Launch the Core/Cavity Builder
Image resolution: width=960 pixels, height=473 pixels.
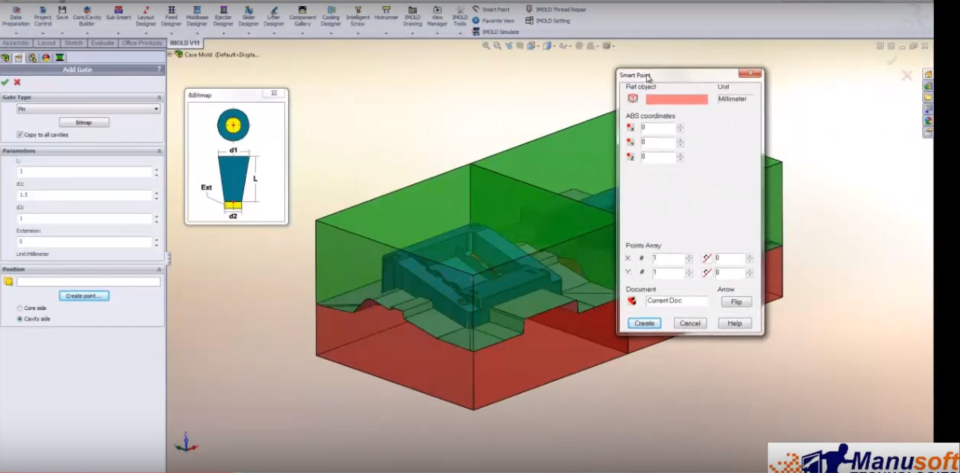point(87,17)
